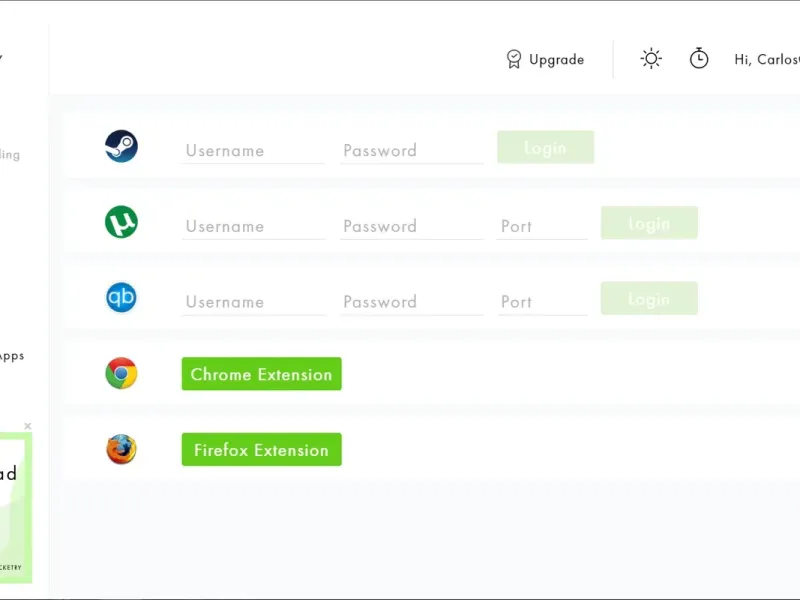Screen dimensions: 800x600
Task: Install the Chrome Extension
Action: tap(261, 374)
